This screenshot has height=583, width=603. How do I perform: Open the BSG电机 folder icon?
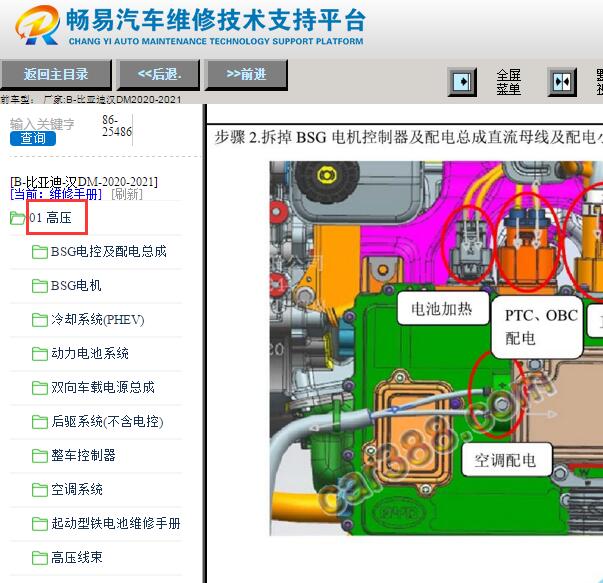pos(40,286)
